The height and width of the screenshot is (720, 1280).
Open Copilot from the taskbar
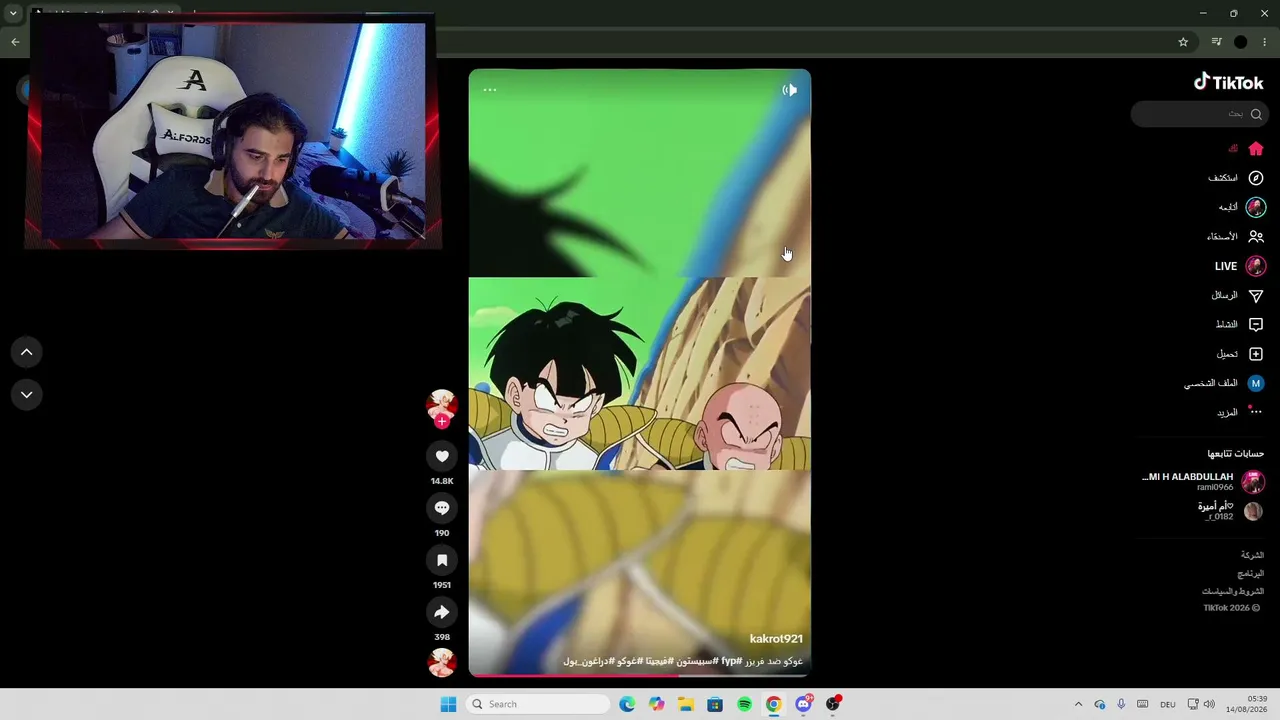(656, 704)
